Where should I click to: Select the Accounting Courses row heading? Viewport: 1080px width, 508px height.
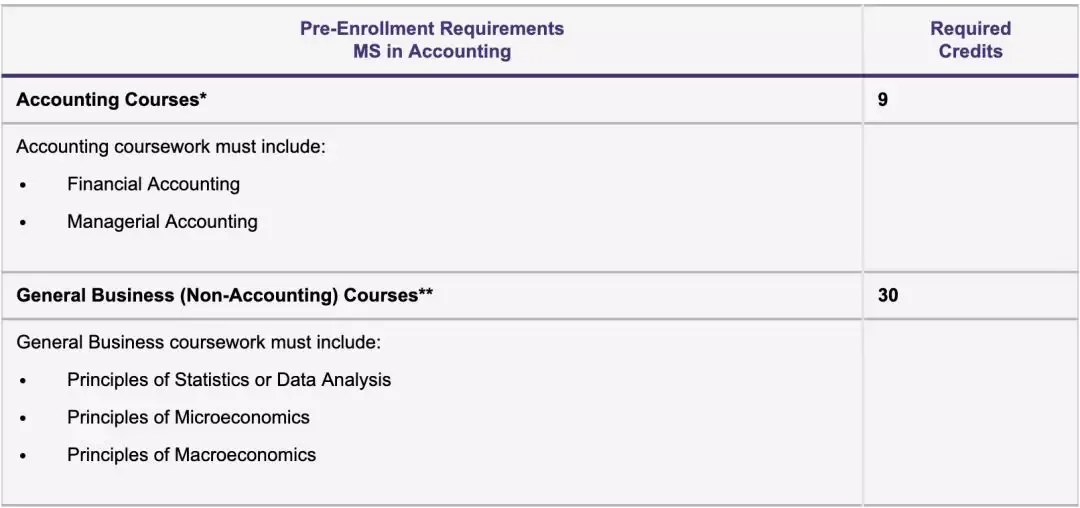click(111, 100)
